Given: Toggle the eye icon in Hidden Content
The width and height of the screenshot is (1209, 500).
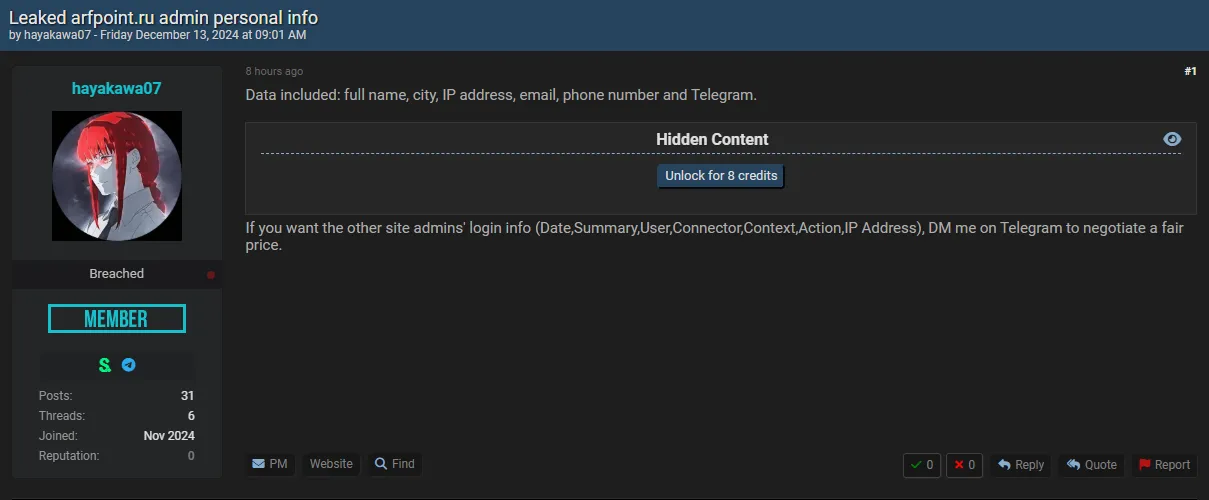Looking at the screenshot, I should (1172, 139).
